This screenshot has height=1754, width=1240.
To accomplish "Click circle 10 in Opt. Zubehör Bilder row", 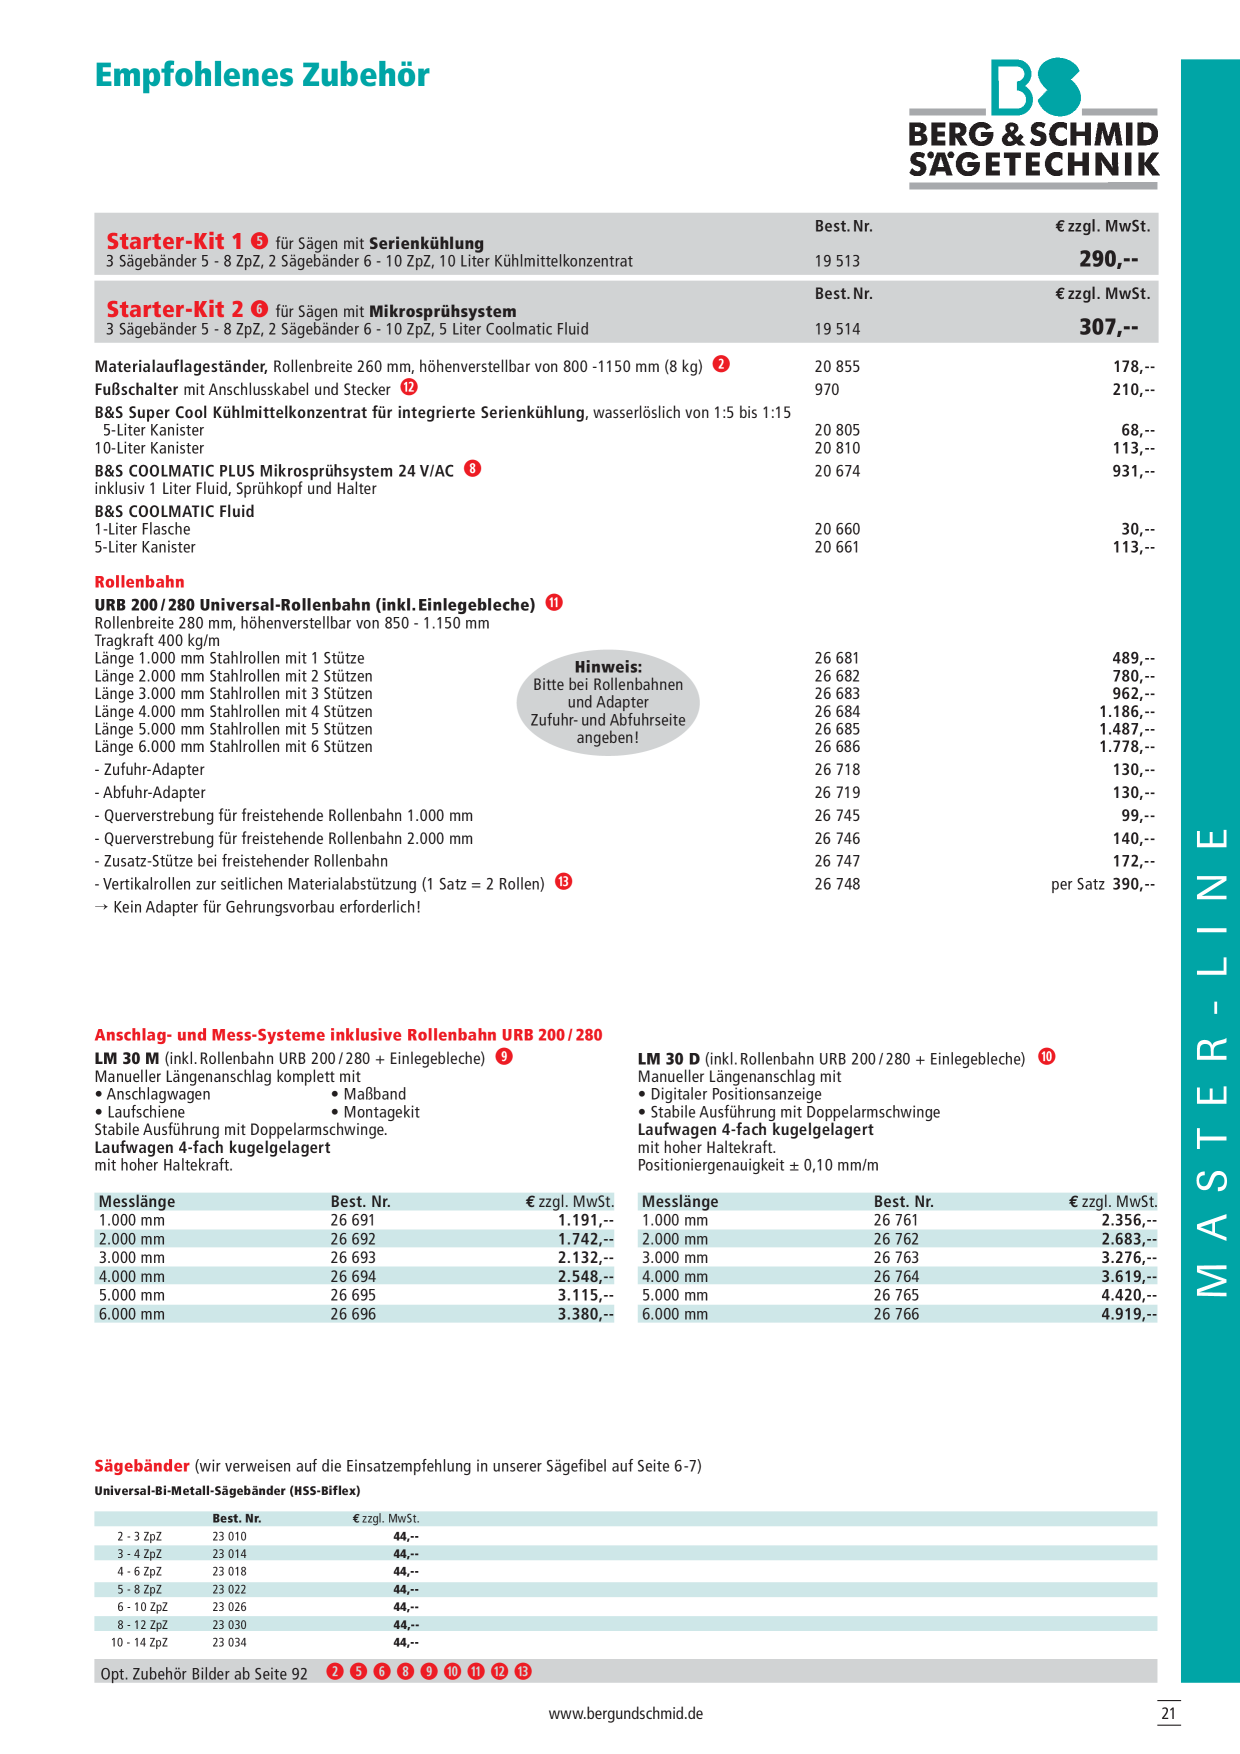I will [452, 1671].
